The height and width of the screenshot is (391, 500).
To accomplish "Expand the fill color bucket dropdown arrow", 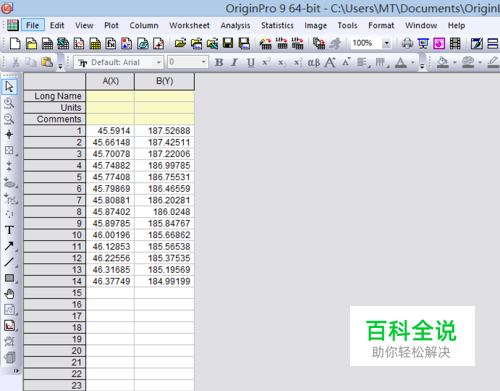I will coord(454,62).
